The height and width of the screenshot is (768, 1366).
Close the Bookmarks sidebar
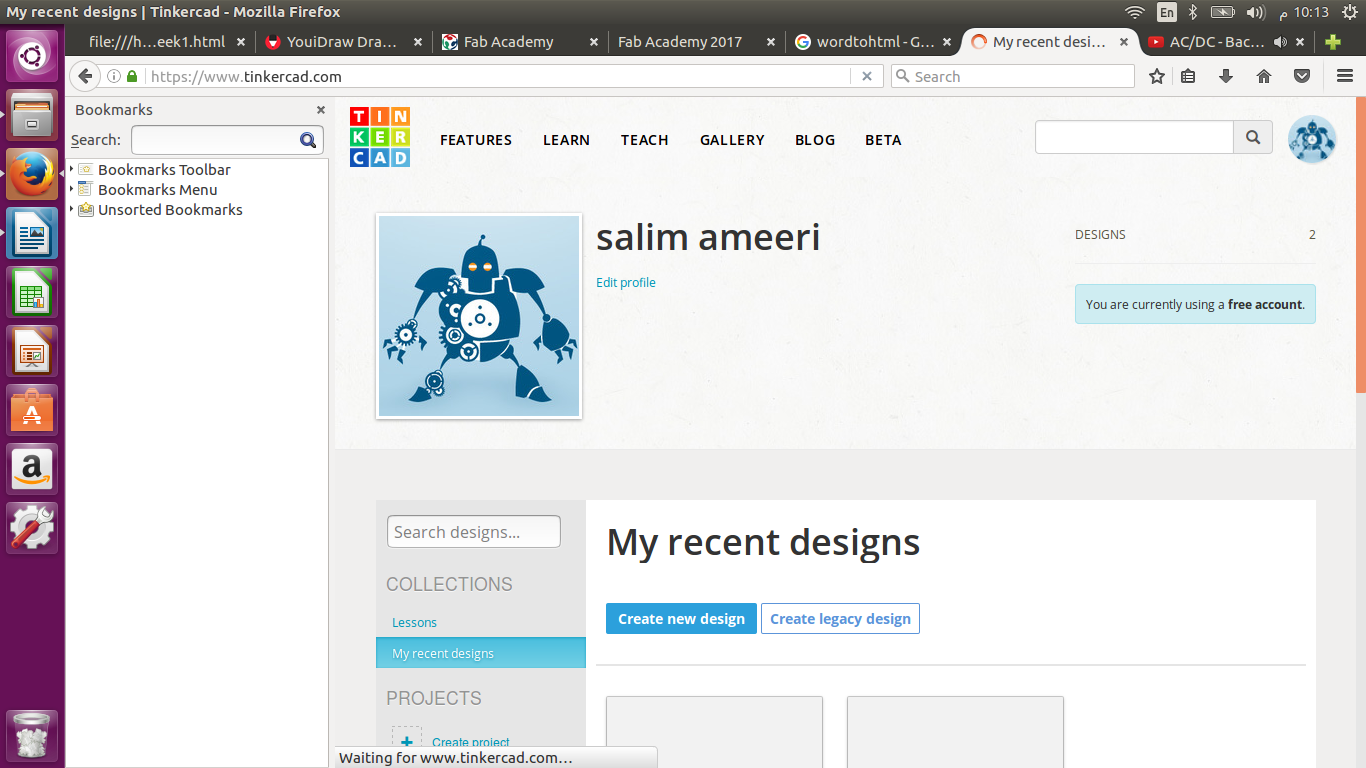point(321,110)
